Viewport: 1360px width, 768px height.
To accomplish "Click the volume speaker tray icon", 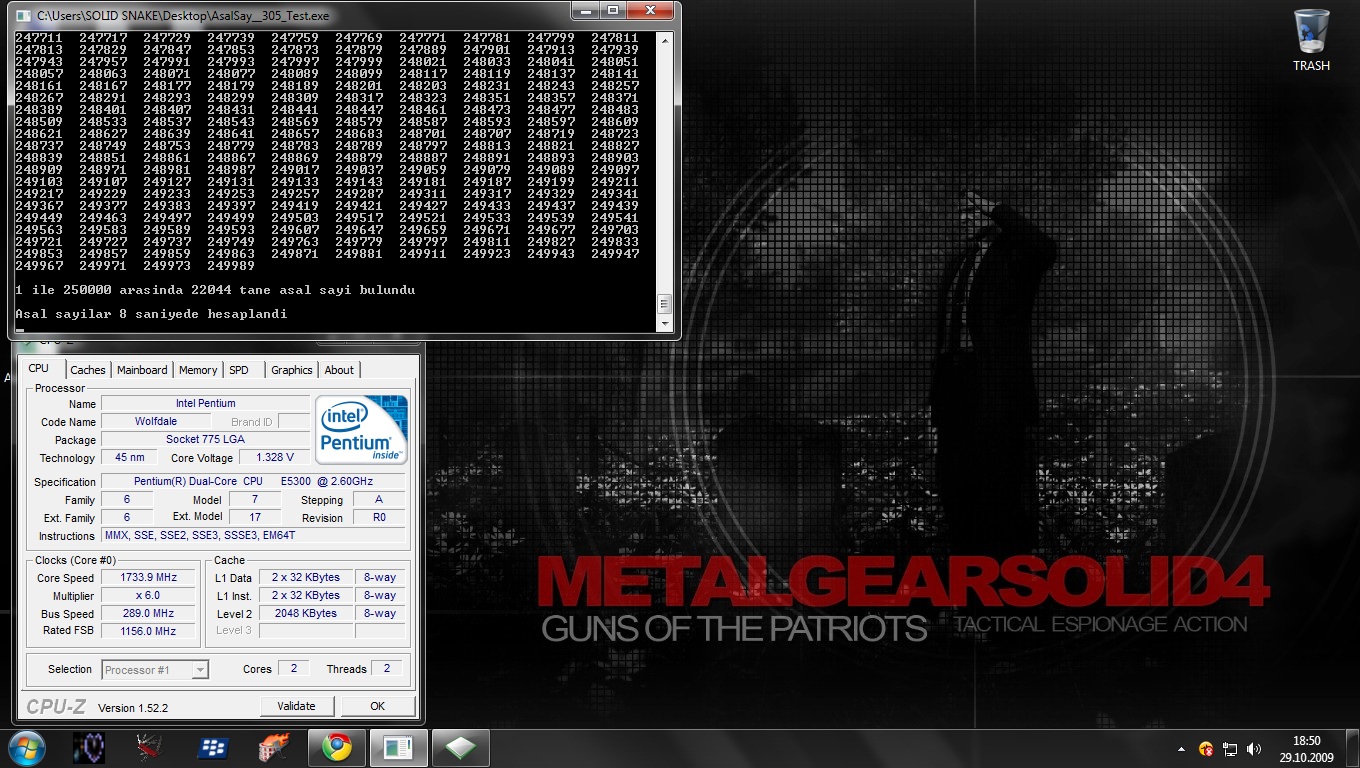I will click(x=1254, y=748).
